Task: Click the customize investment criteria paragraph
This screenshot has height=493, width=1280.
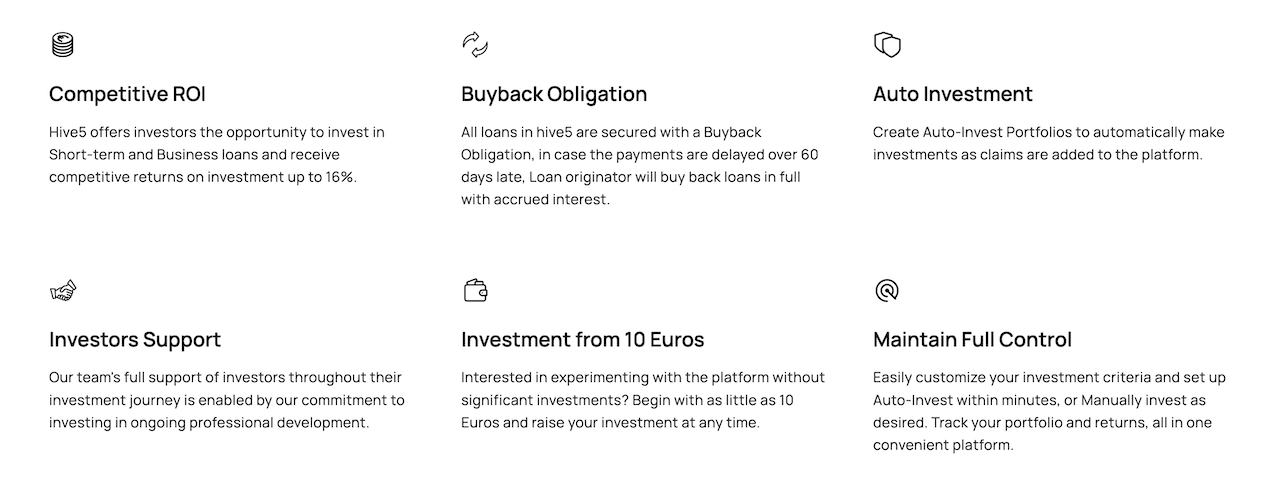Action: (x=1049, y=411)
